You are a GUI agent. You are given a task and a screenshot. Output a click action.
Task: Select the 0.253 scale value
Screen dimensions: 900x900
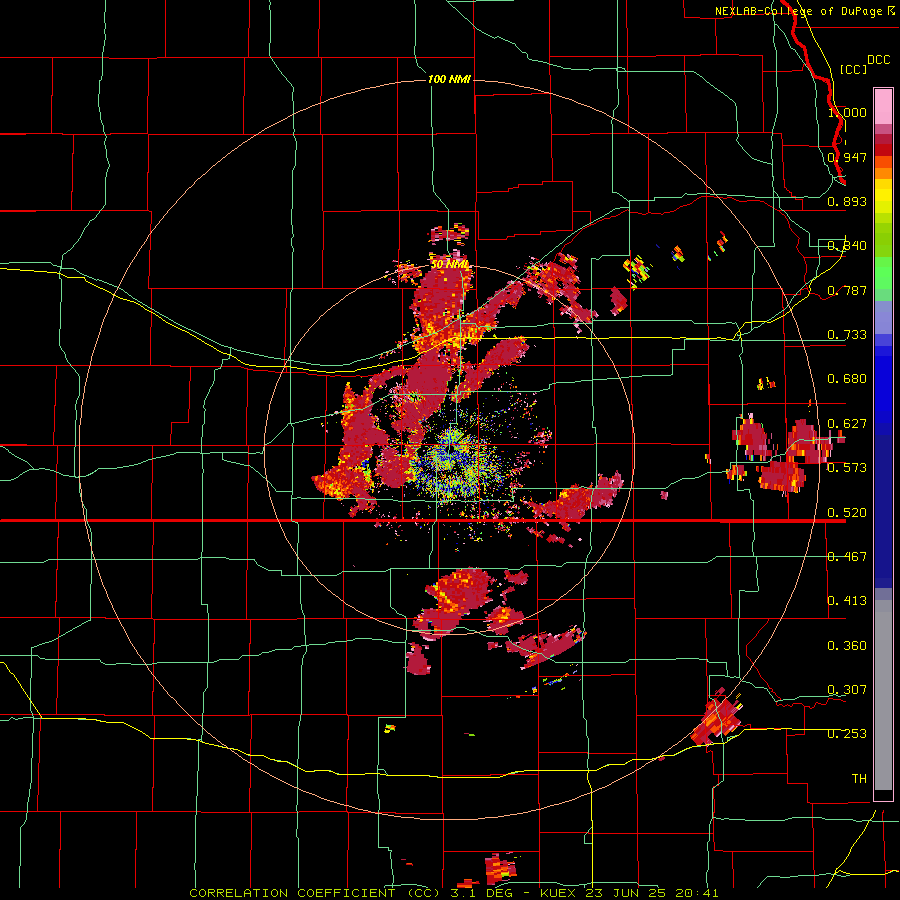point(847,734)
